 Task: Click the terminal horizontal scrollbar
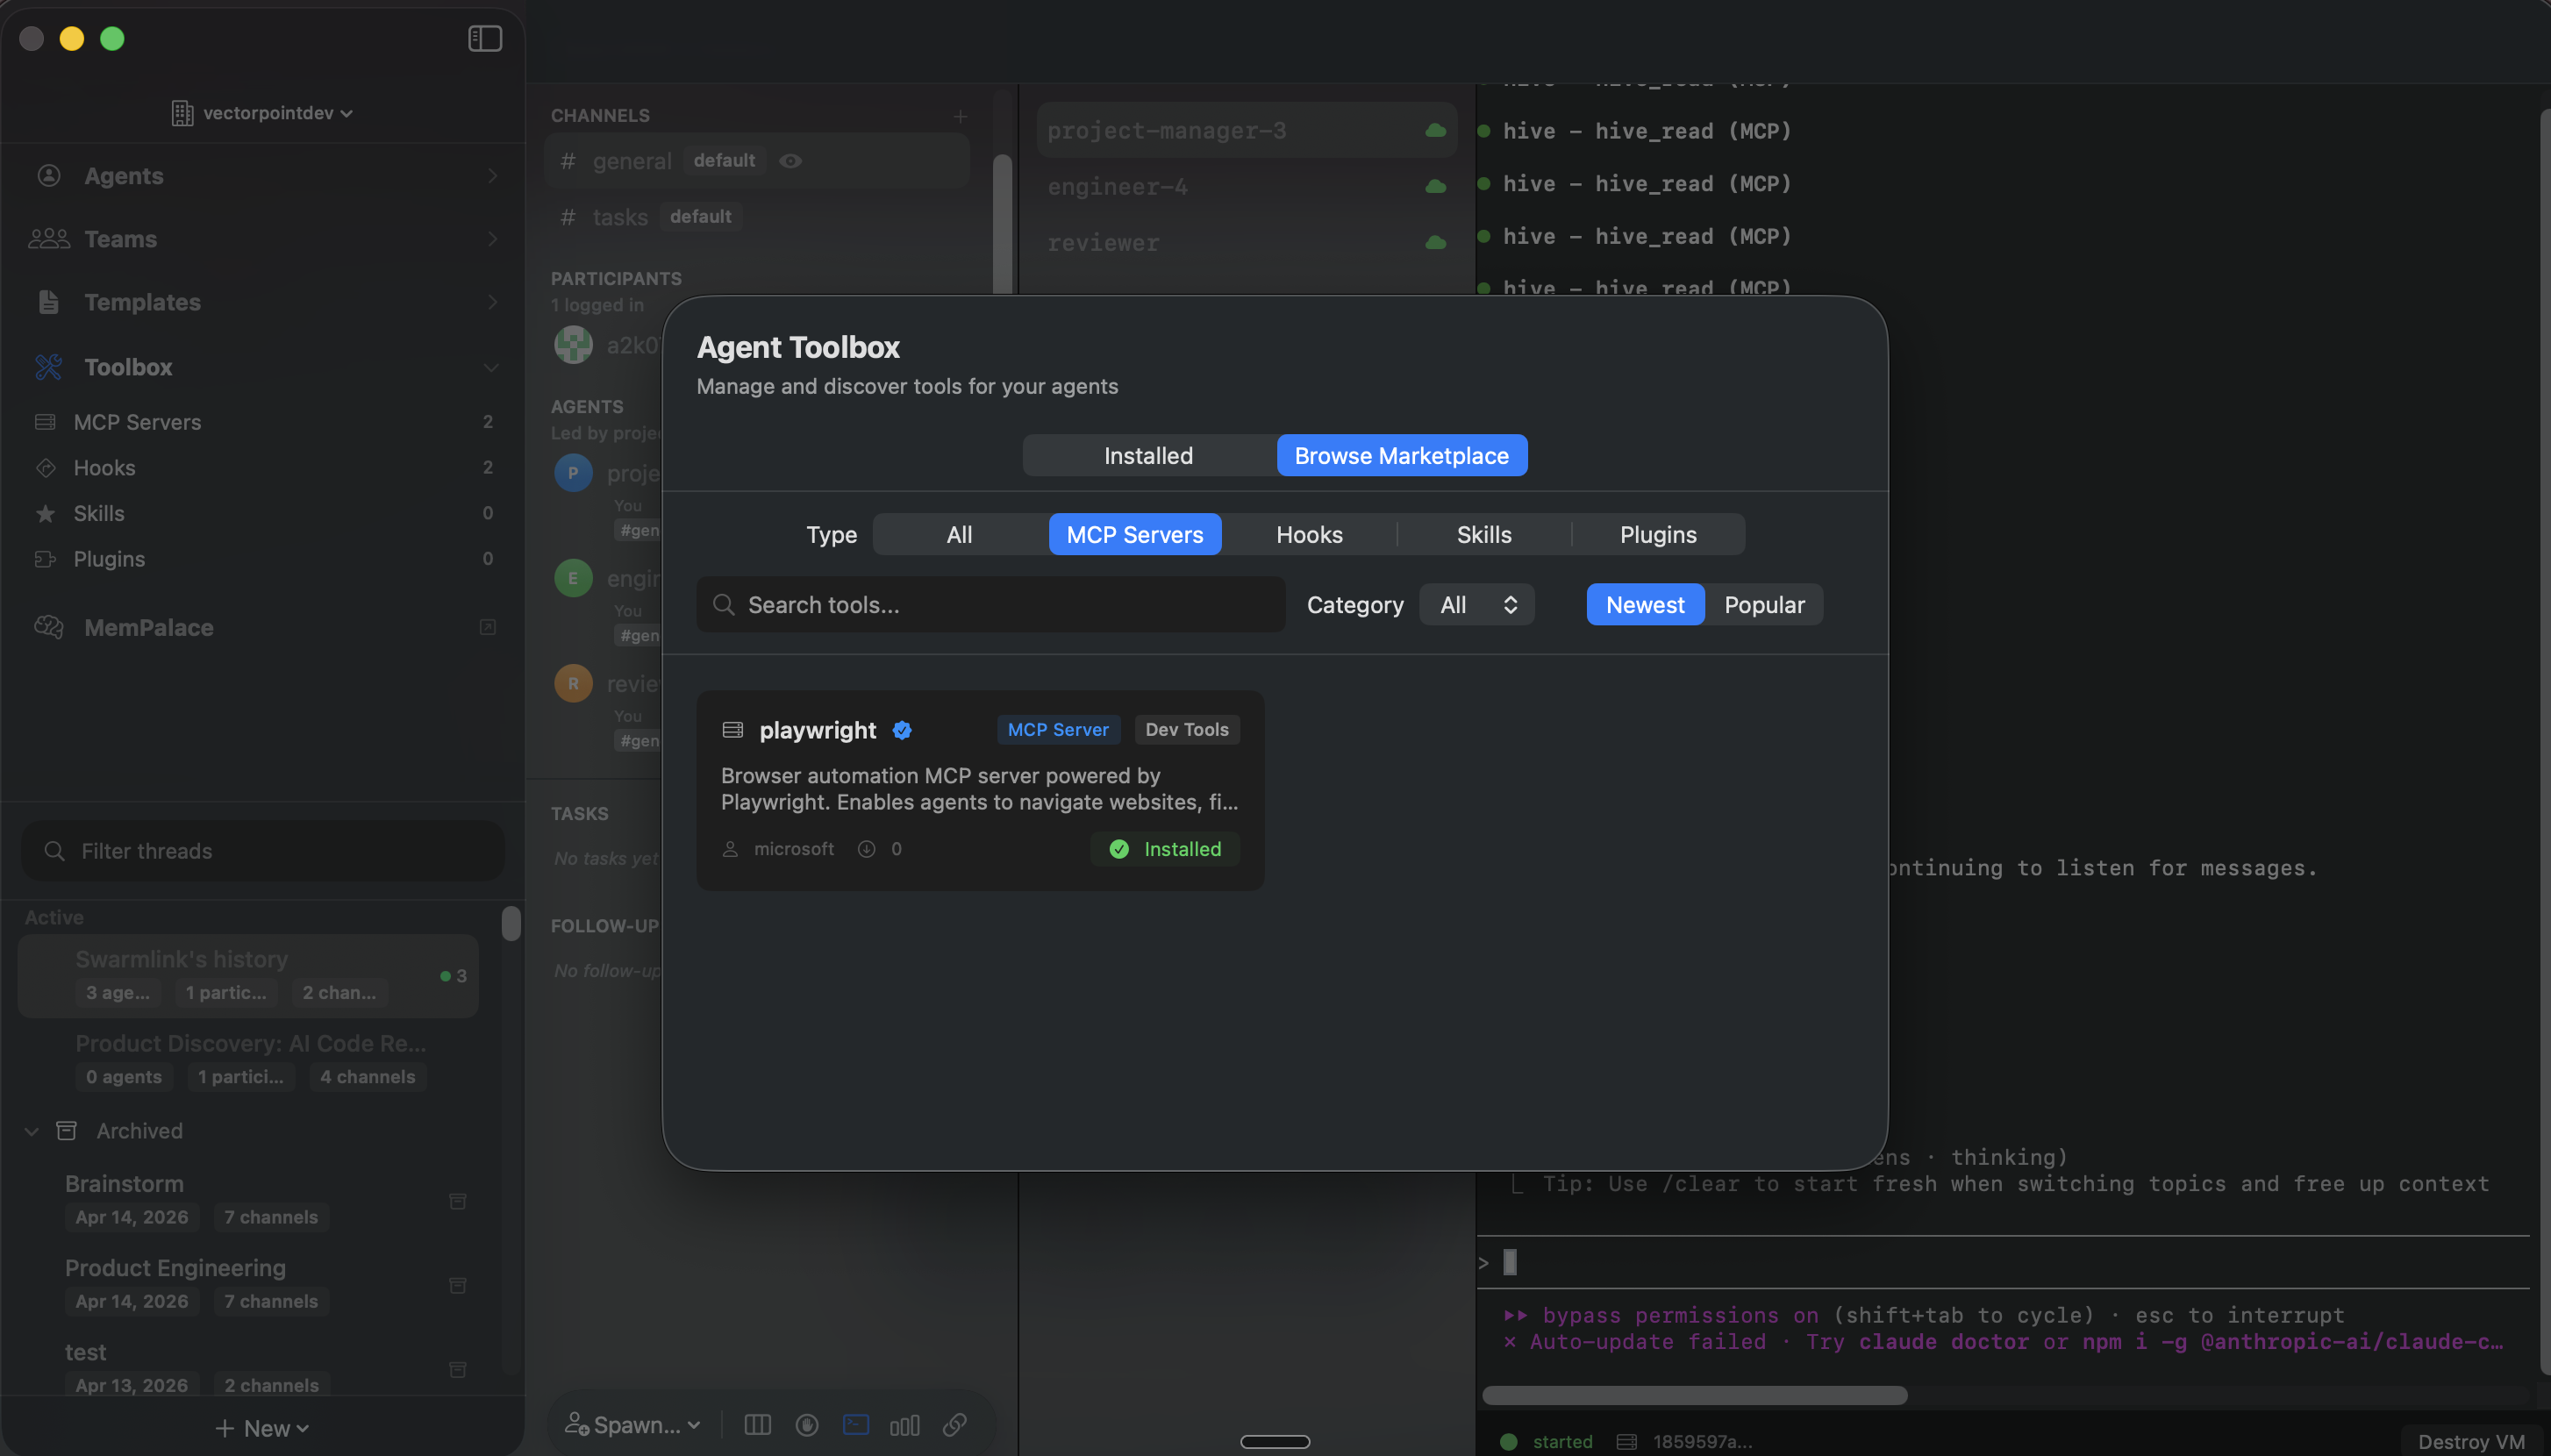coord(1694,1394)
